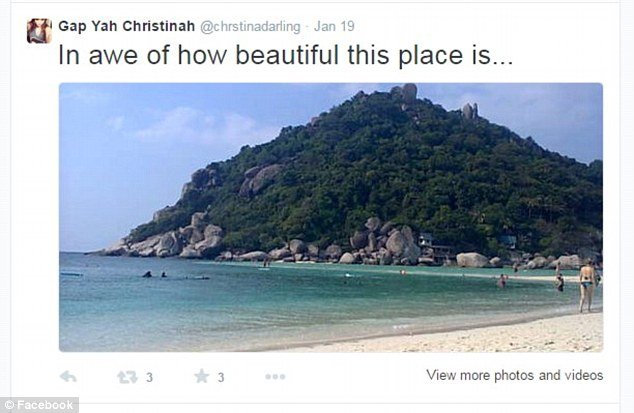This screenshot has height=413, width=634.
Task: Click the favorite count number
Action: pyautogui.click(x=221, y=377)
